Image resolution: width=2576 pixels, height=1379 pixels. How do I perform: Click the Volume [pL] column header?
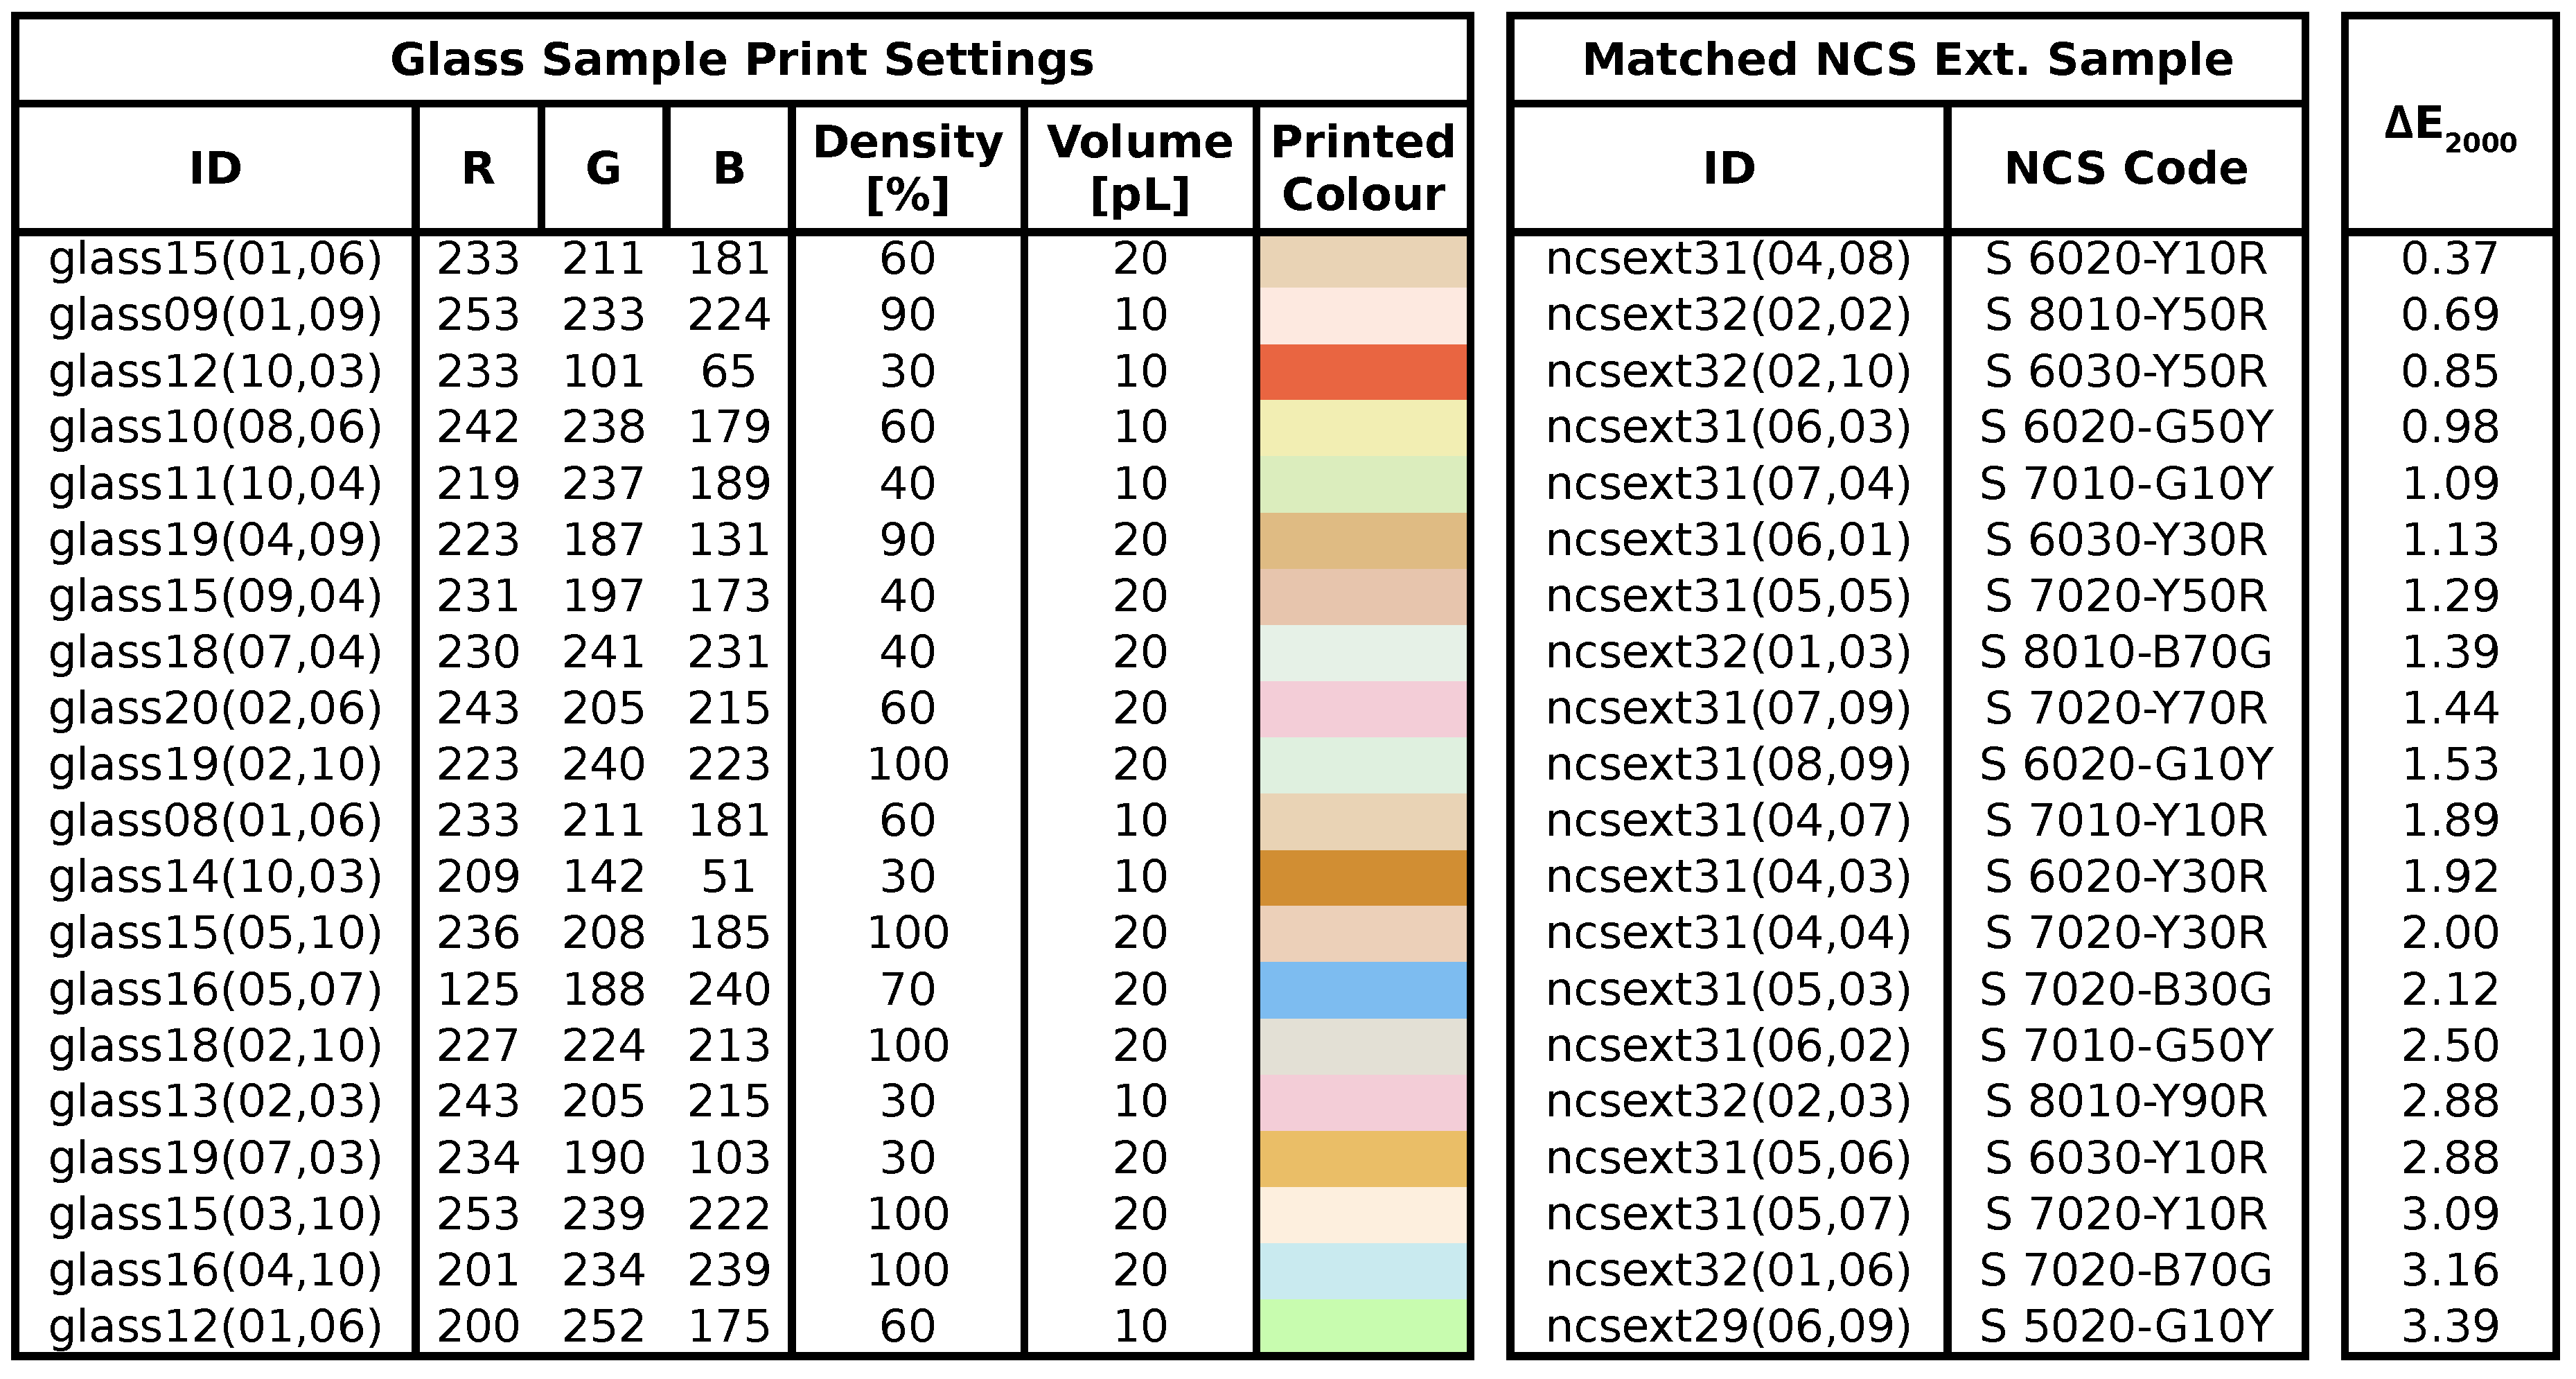(x=1139, y=168)
